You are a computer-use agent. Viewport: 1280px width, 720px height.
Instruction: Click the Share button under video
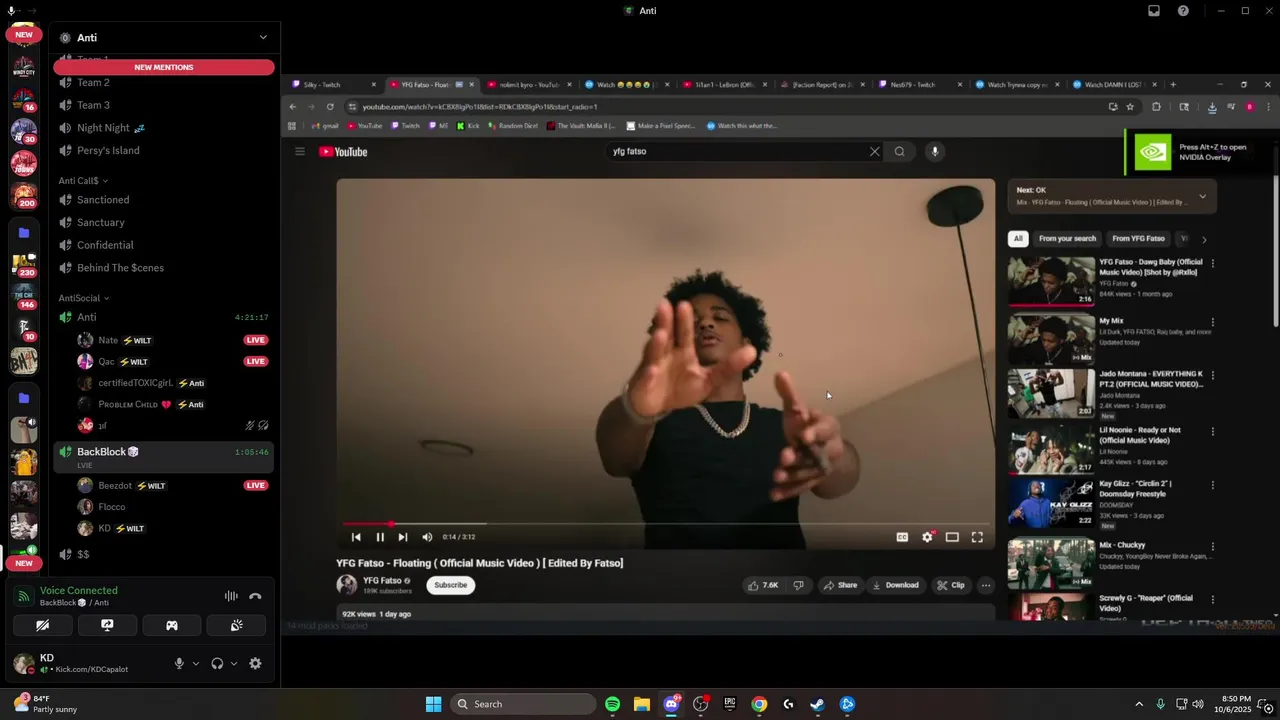click(x=840, y=585)
